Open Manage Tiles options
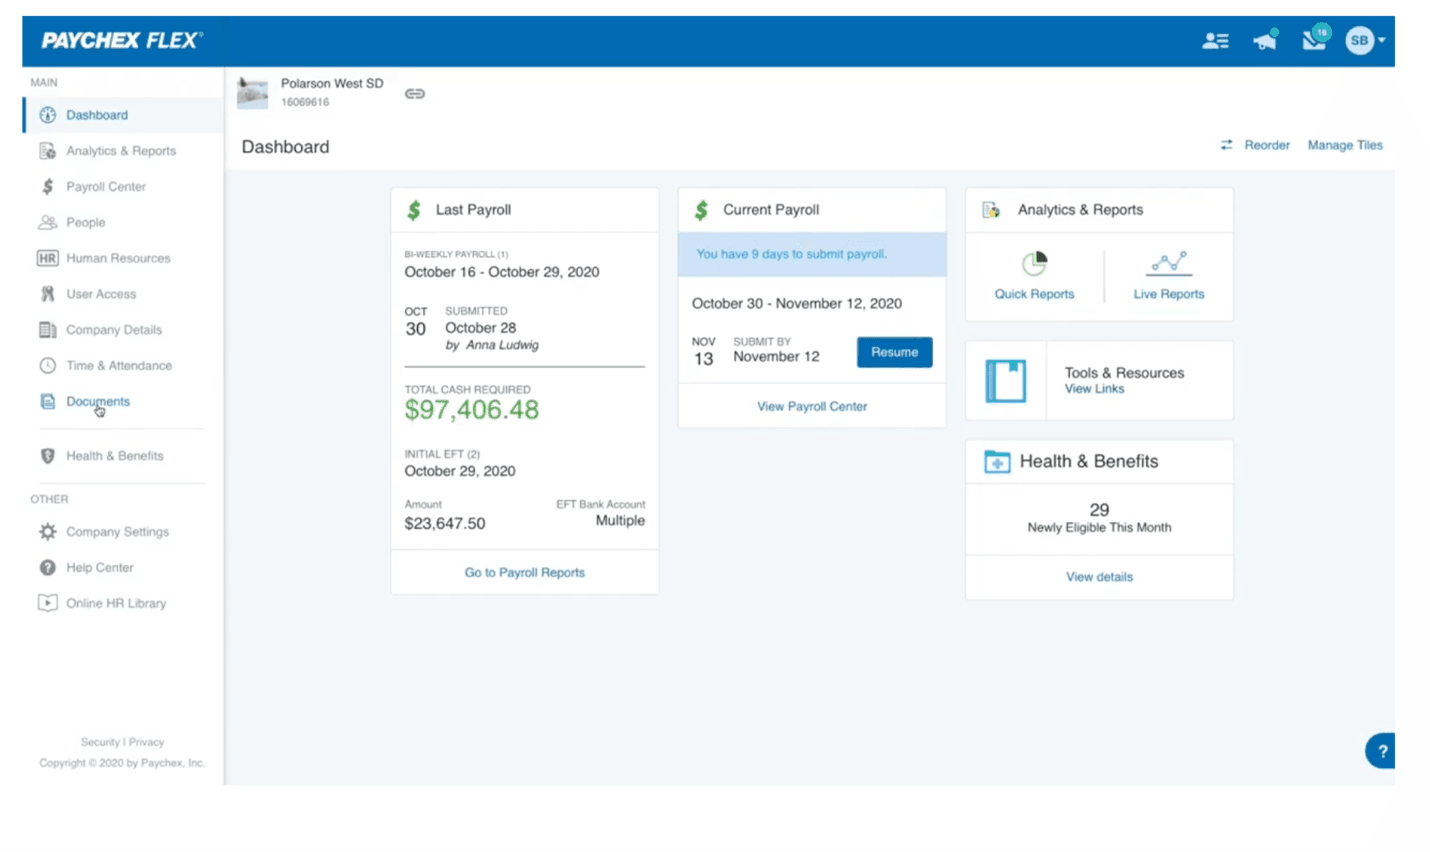The image size is (1430, 852). (1344, 145)
